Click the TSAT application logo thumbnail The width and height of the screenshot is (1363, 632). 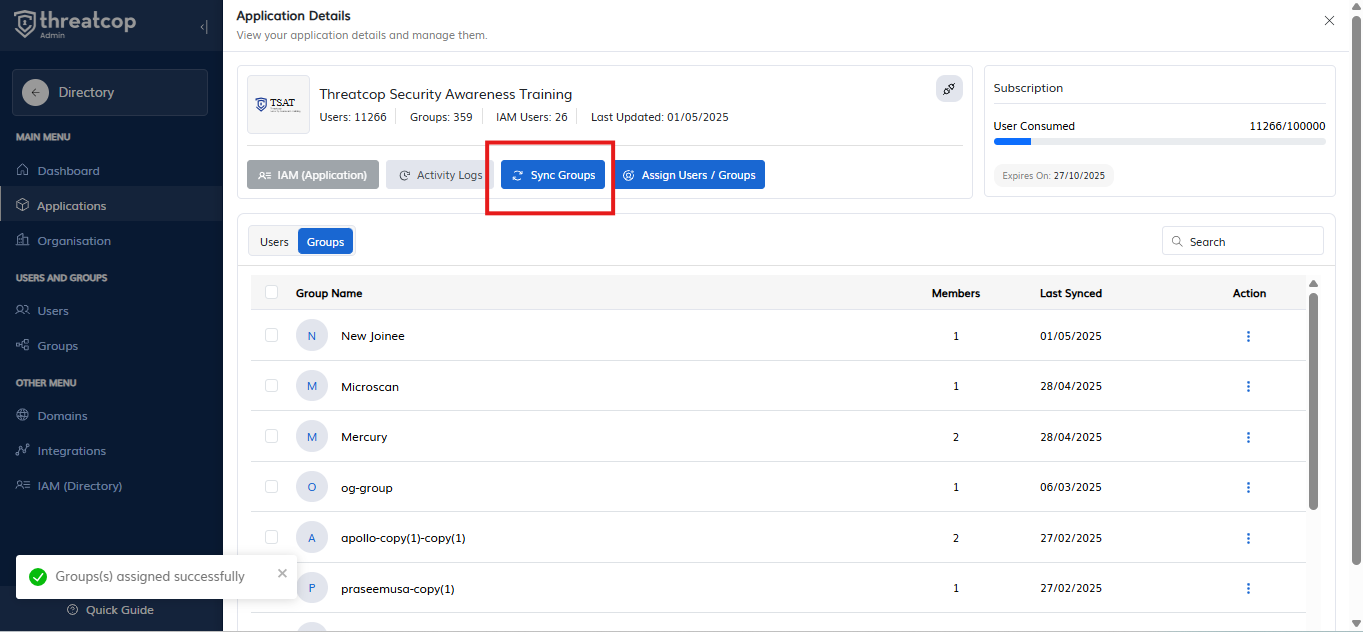tap(278, 104)
